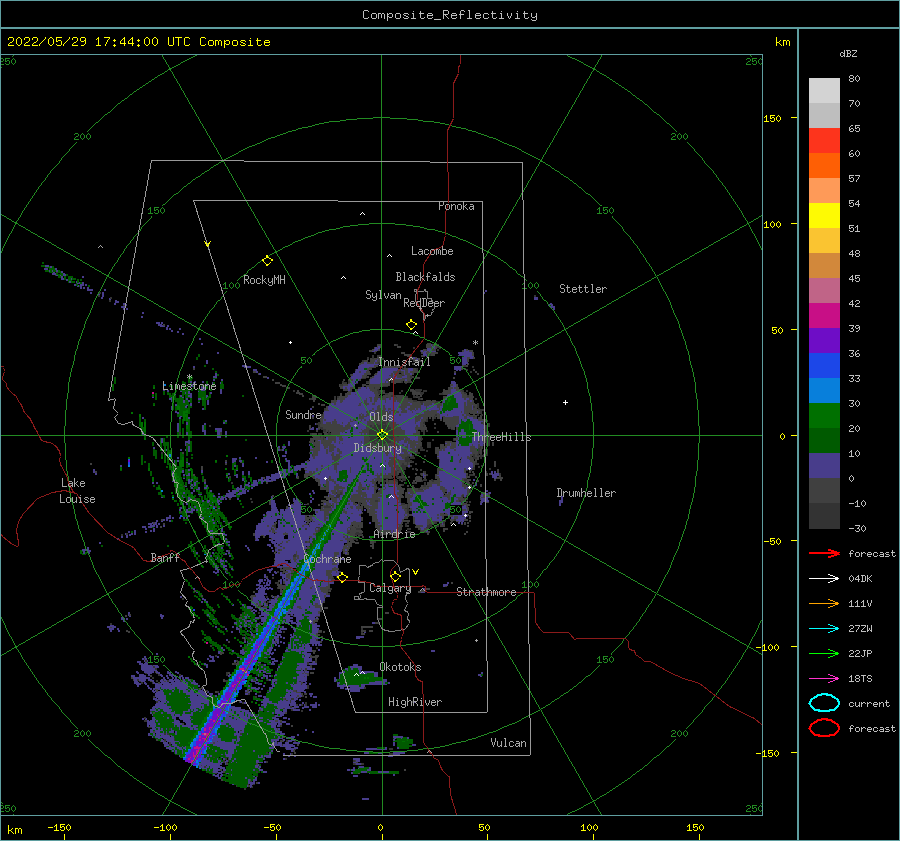This screenshot has height=841, width=900.
Task: Click the Sylvan label on map
Action: point(383,295)
